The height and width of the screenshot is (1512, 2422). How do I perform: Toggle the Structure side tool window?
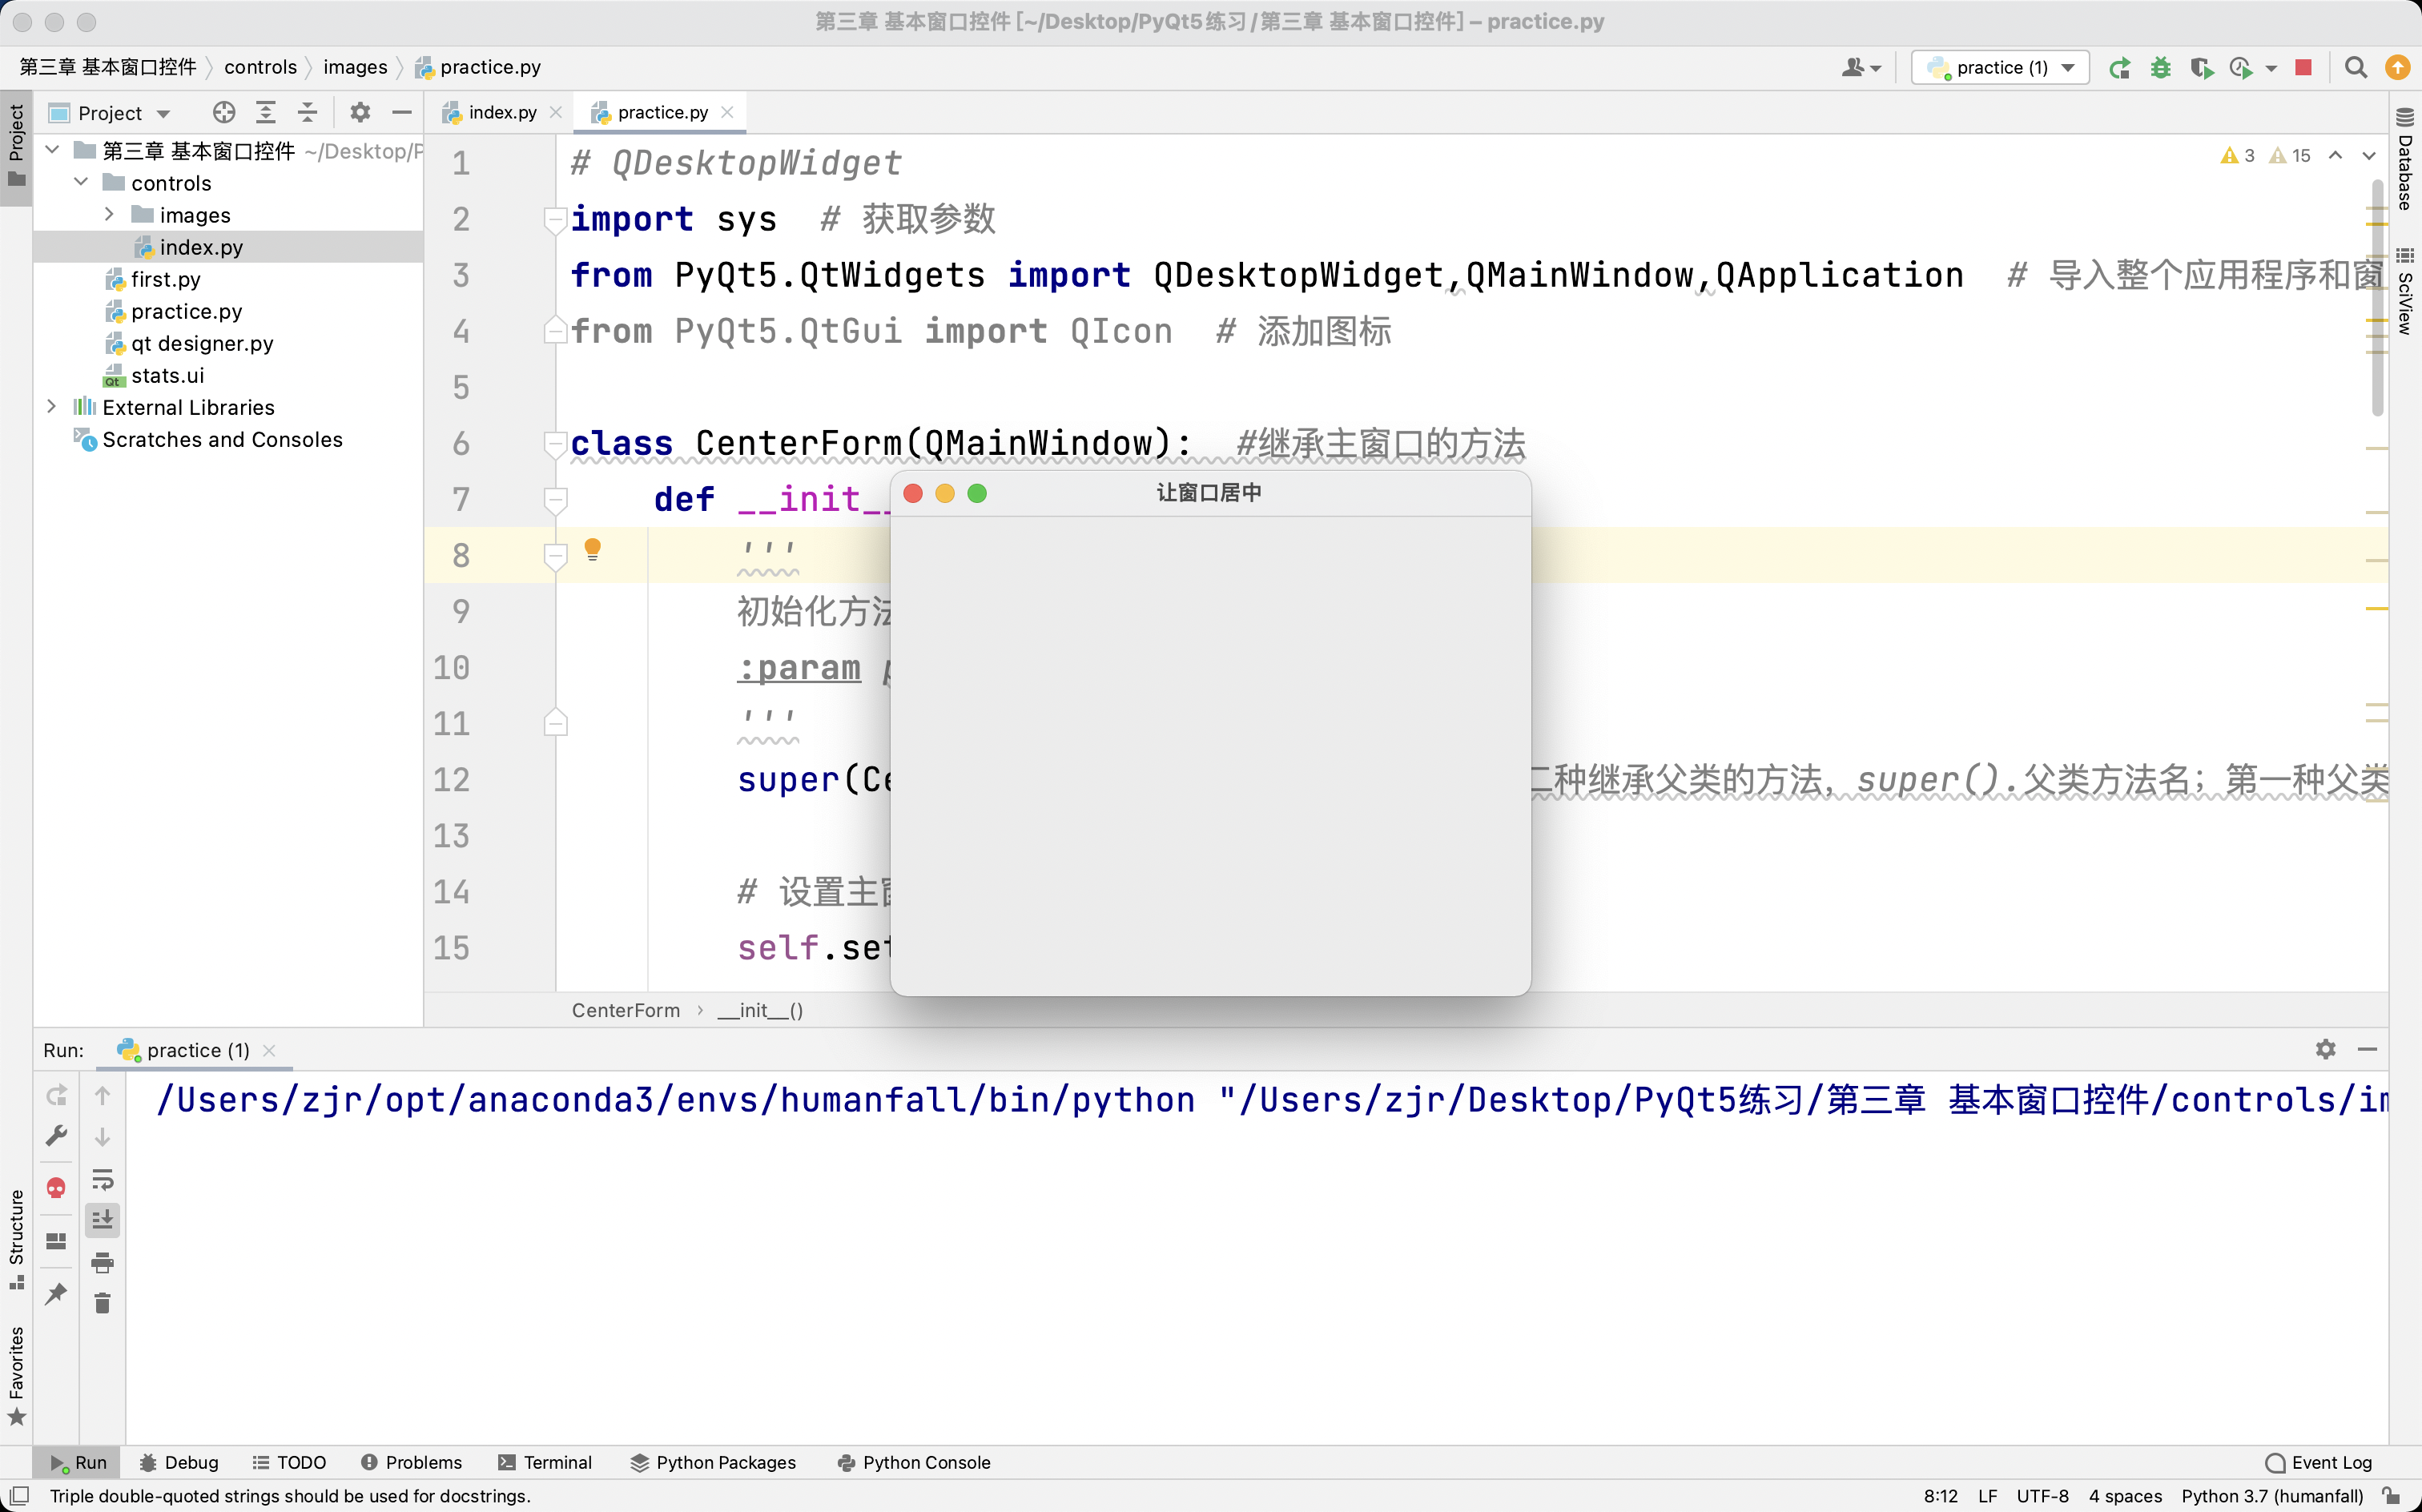coord(16,1238)
